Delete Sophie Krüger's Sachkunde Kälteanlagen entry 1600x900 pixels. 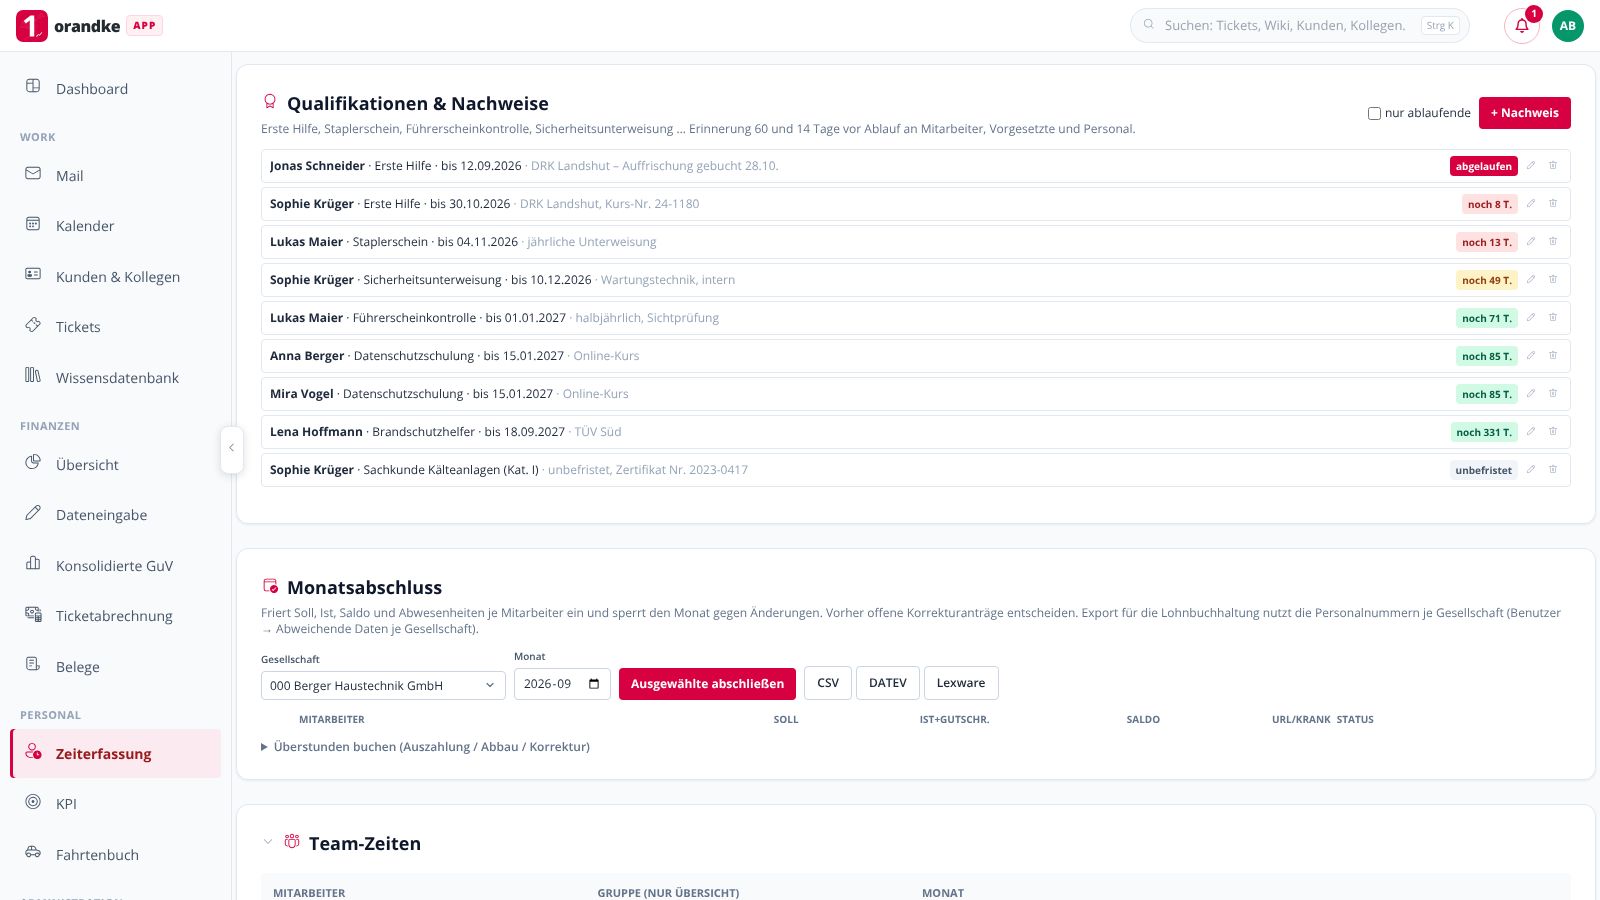click(1553, 470)
